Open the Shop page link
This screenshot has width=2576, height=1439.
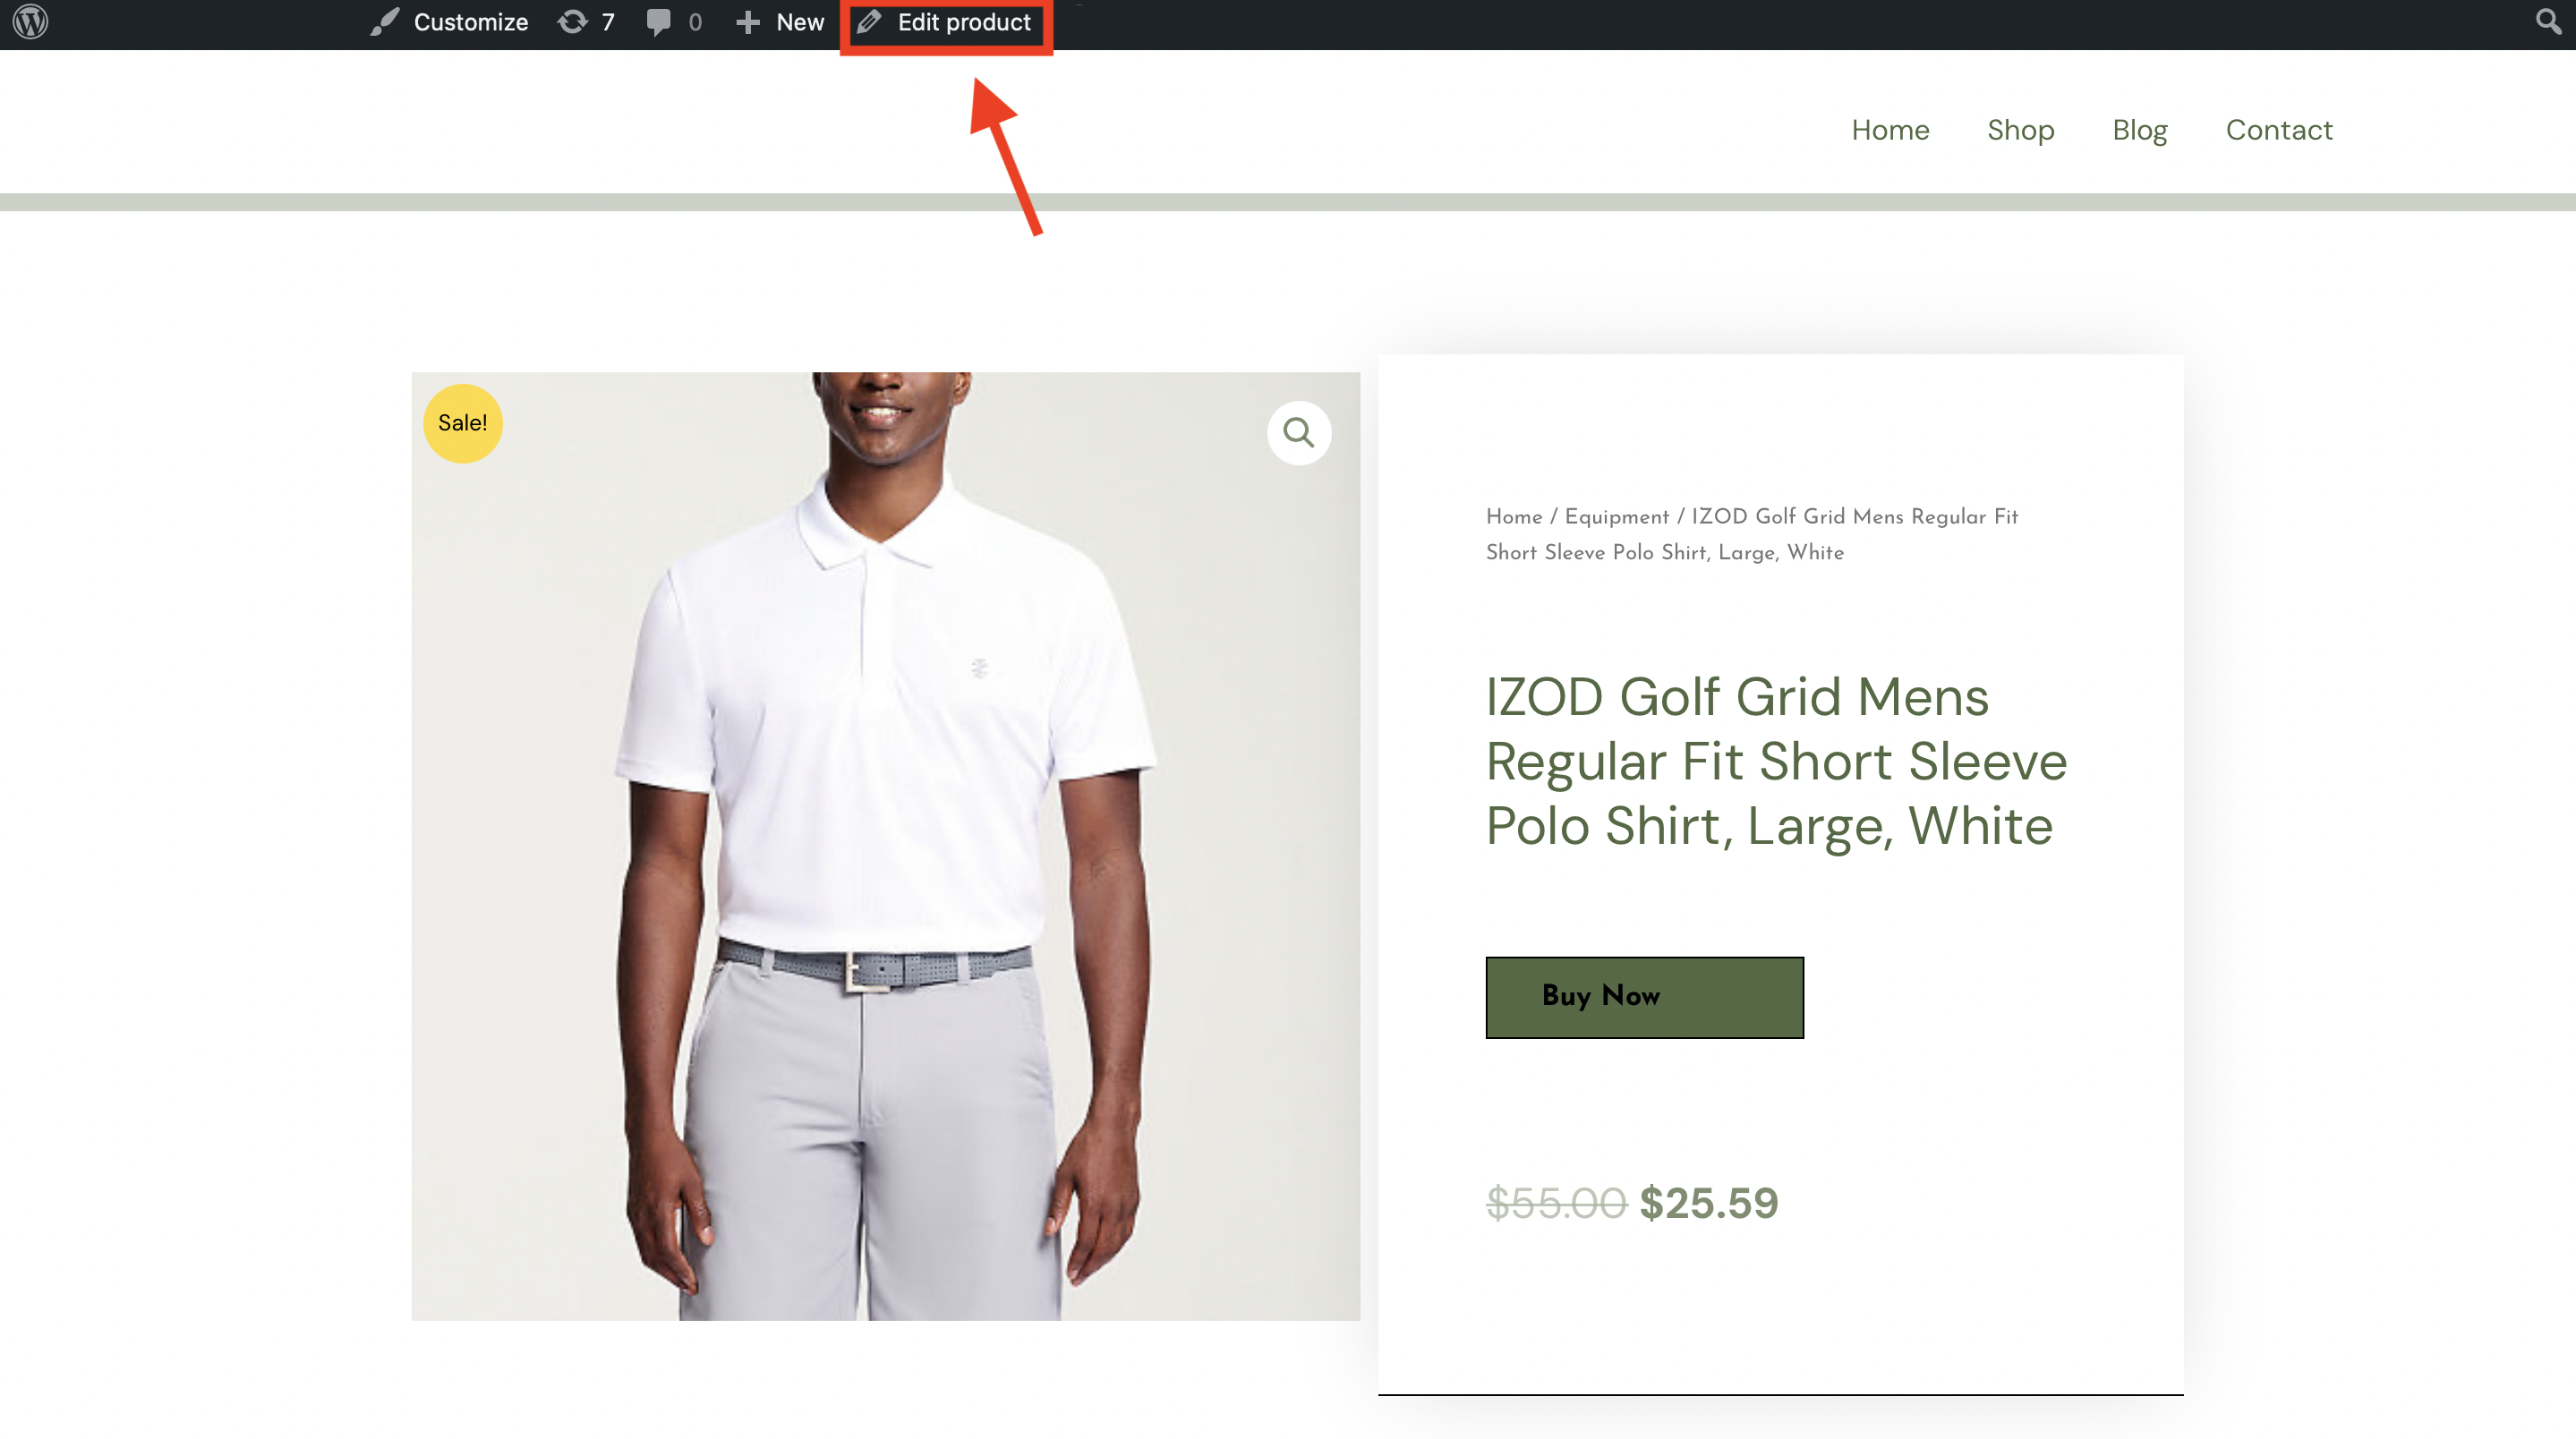[x=2020, y=130]
